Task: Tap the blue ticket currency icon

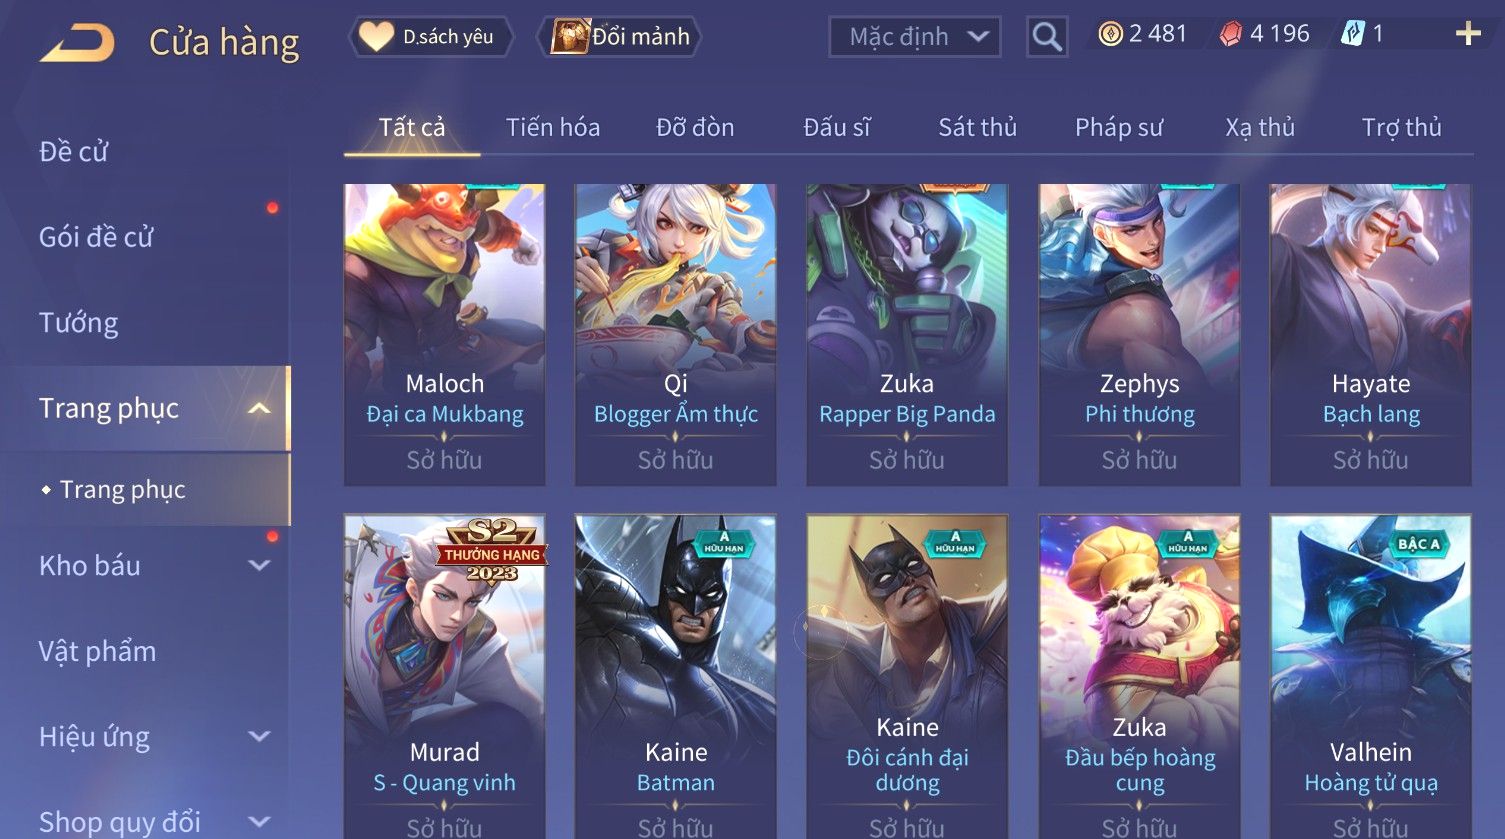Action: (1352, 35)
